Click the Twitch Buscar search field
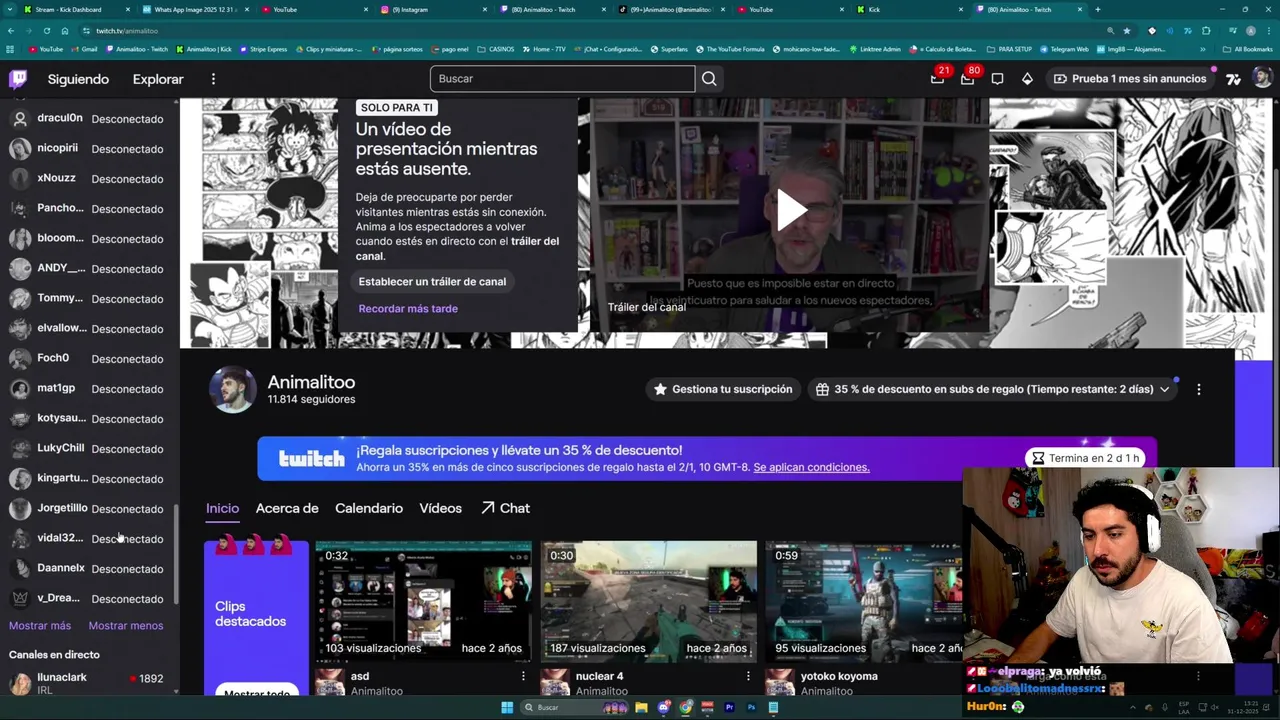Image resolution: width=1280 pixels, height=720 pixels. [x=562, y=79]
